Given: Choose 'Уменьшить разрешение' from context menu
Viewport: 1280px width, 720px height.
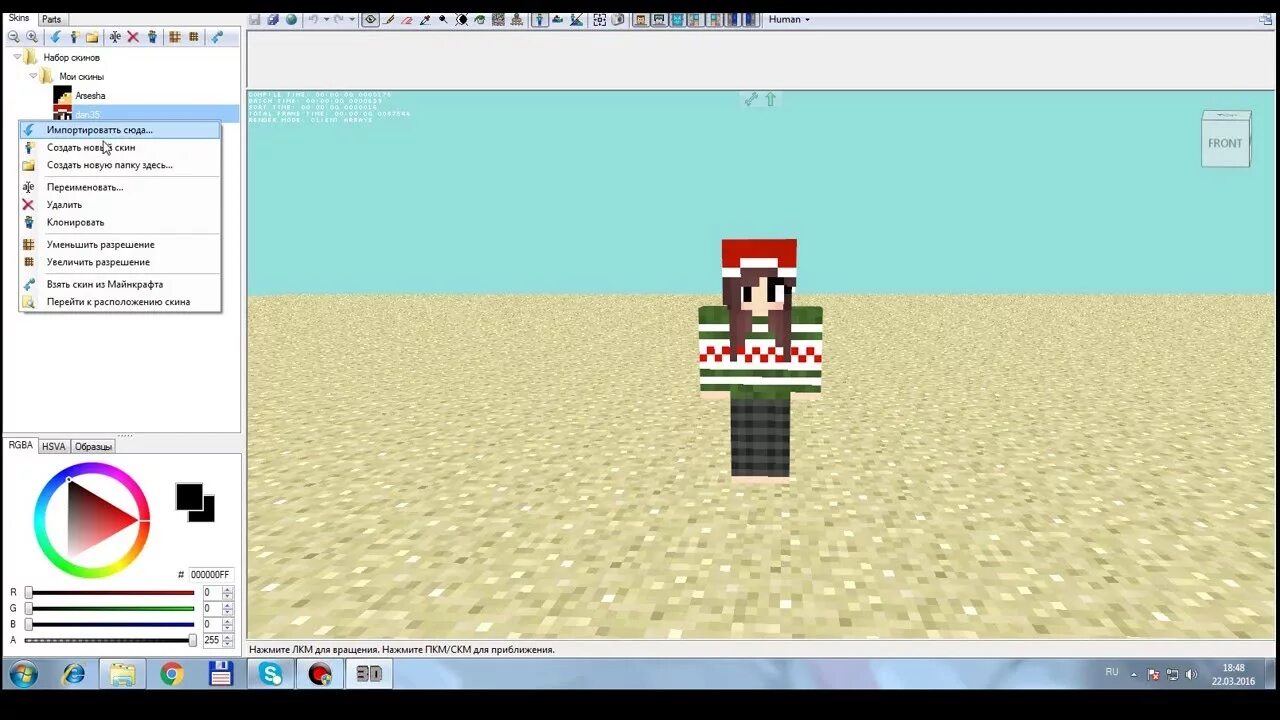Looking at the screenshot, I should [x=120, y=244].
